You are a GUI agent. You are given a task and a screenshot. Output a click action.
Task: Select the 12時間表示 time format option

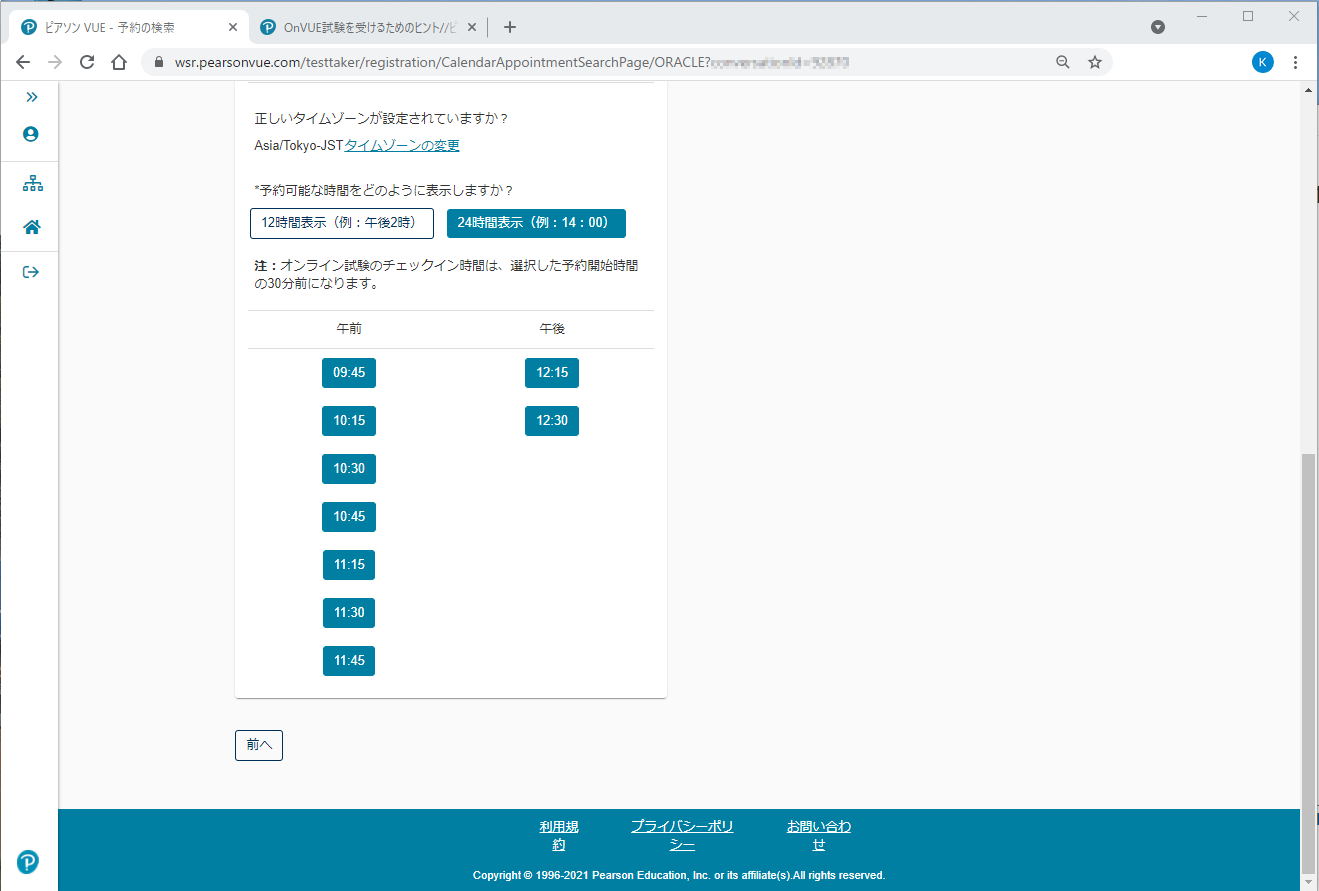(341, 223)
